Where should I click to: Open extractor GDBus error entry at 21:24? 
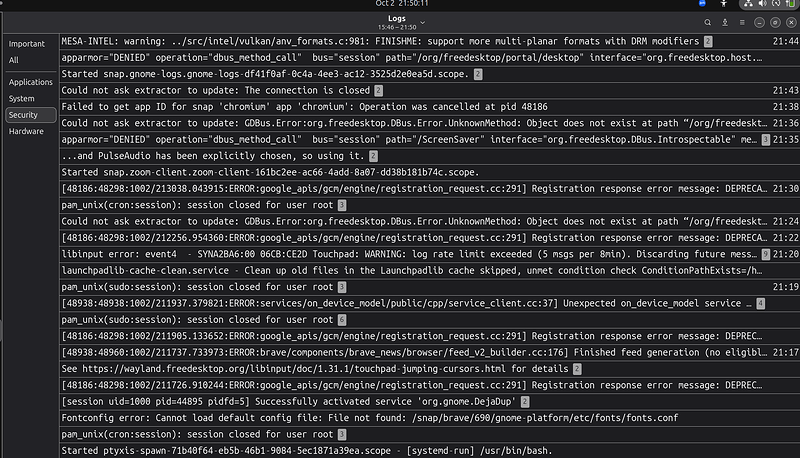pos(430,221)
